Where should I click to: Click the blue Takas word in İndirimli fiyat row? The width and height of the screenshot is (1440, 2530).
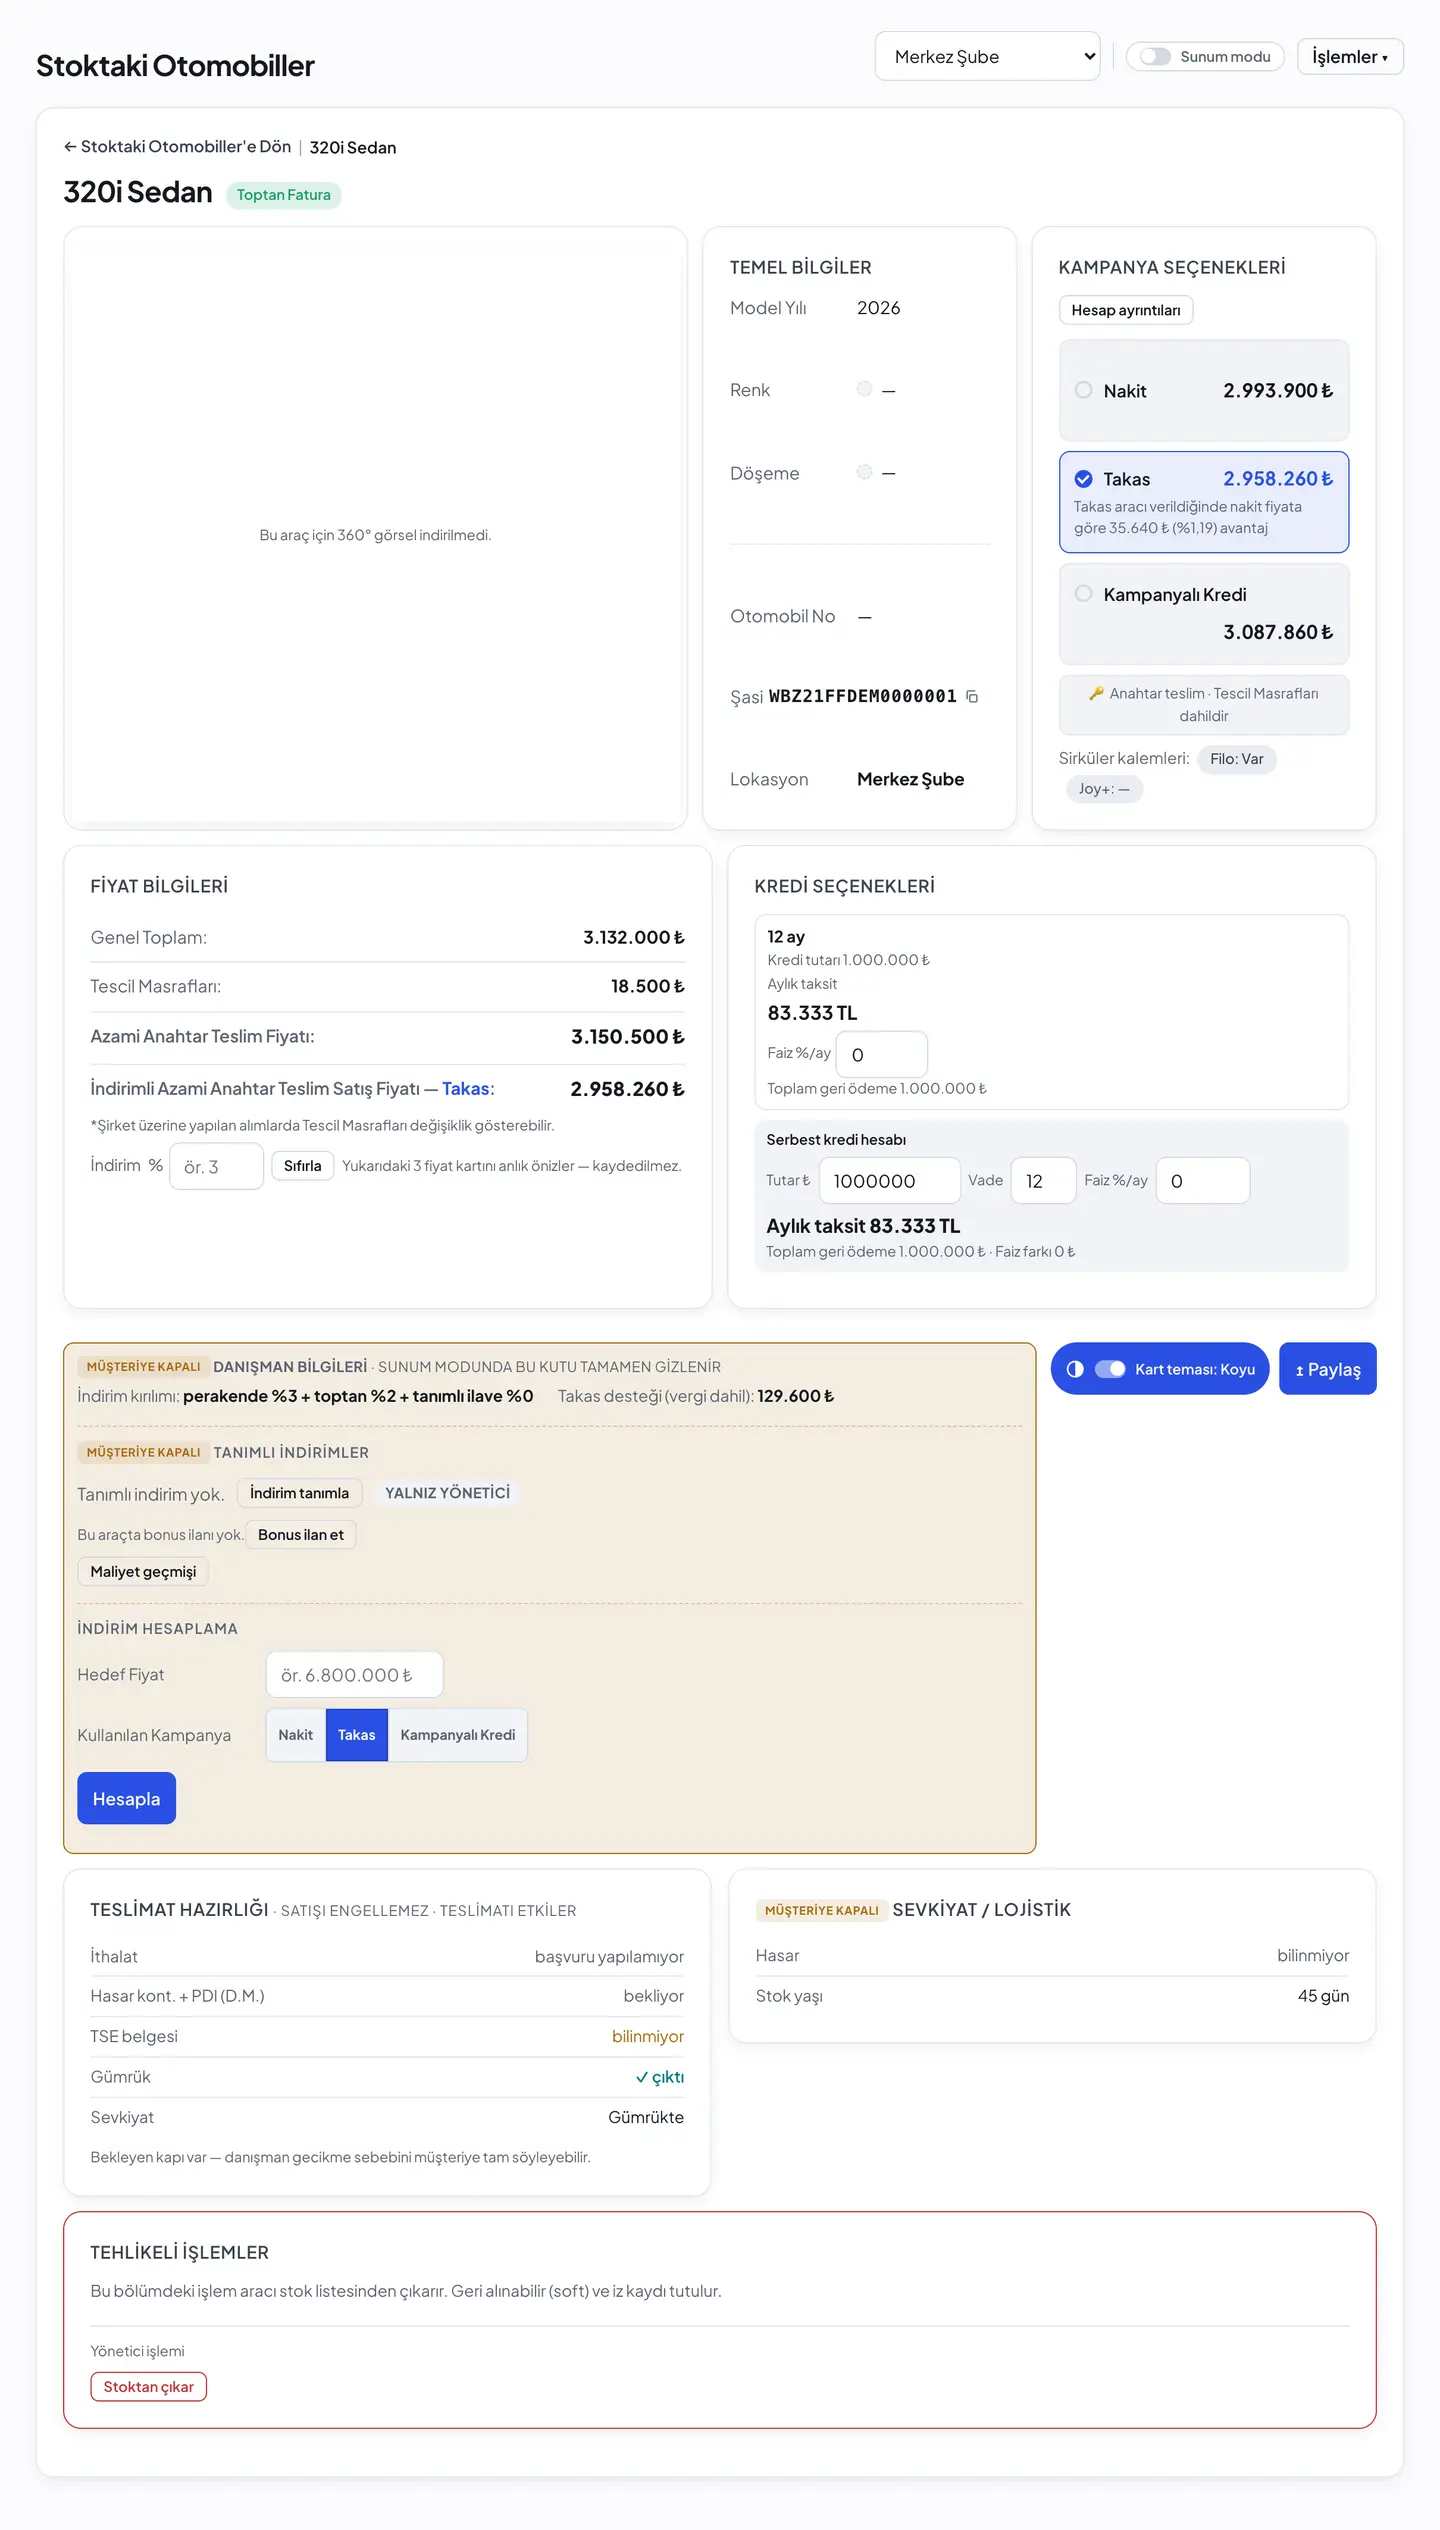pos(466,1089)
